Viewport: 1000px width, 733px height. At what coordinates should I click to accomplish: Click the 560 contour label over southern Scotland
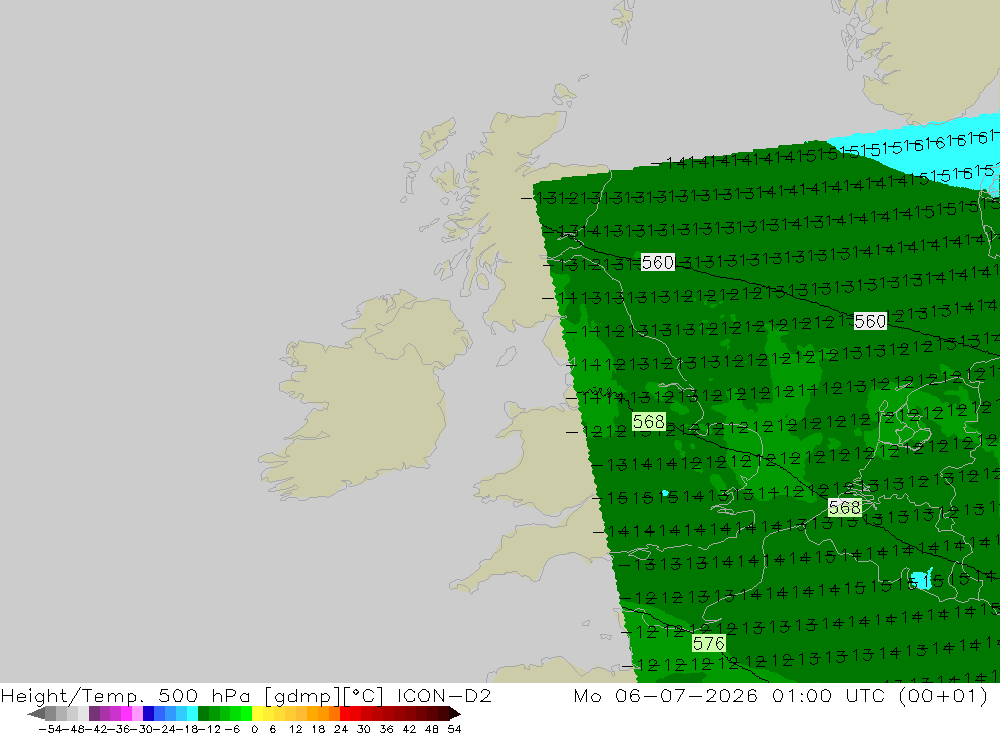click(x=658, y=262)
